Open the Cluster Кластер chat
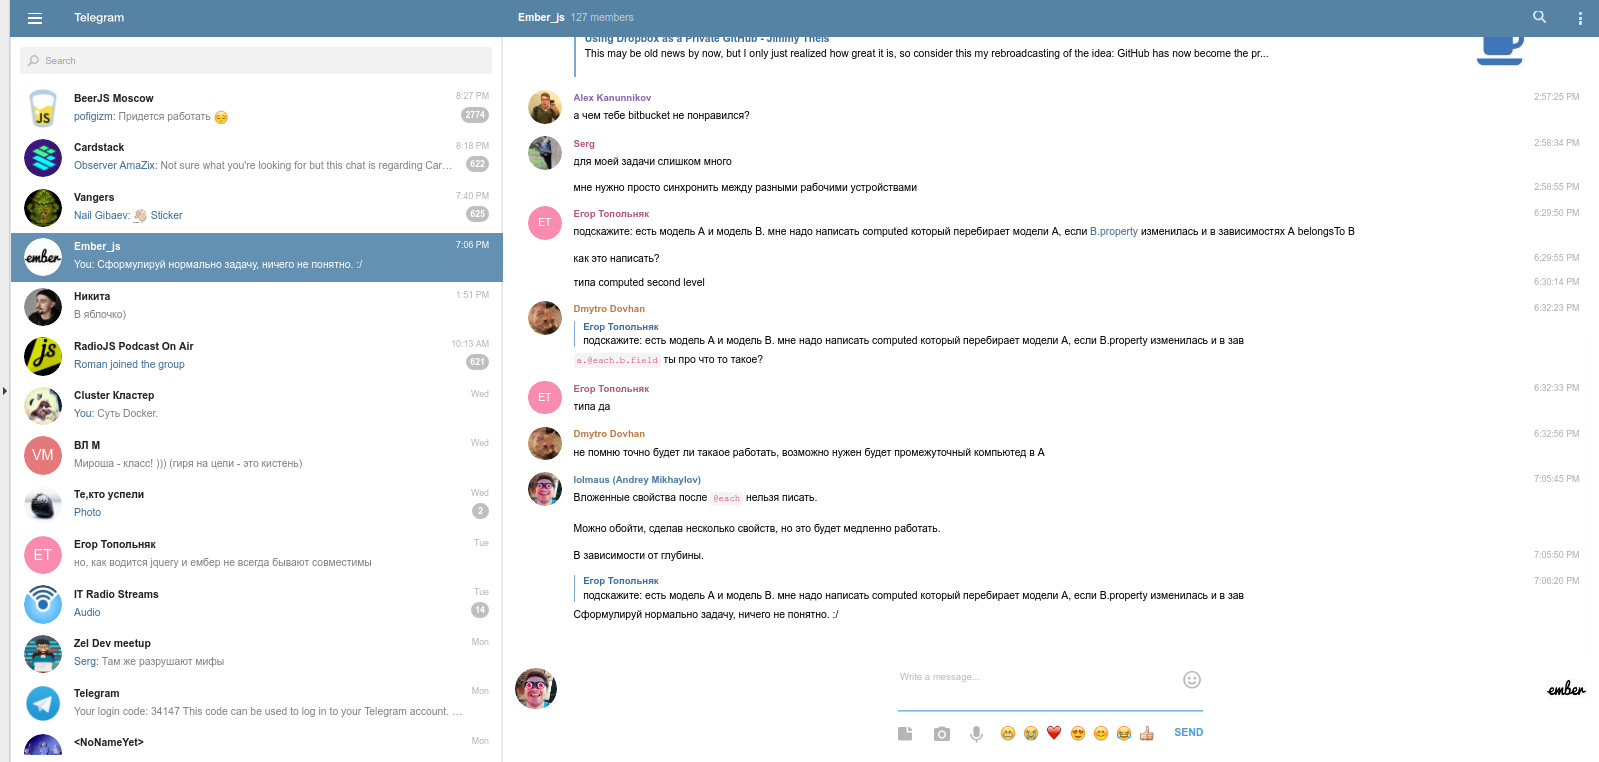 point(256,405)
